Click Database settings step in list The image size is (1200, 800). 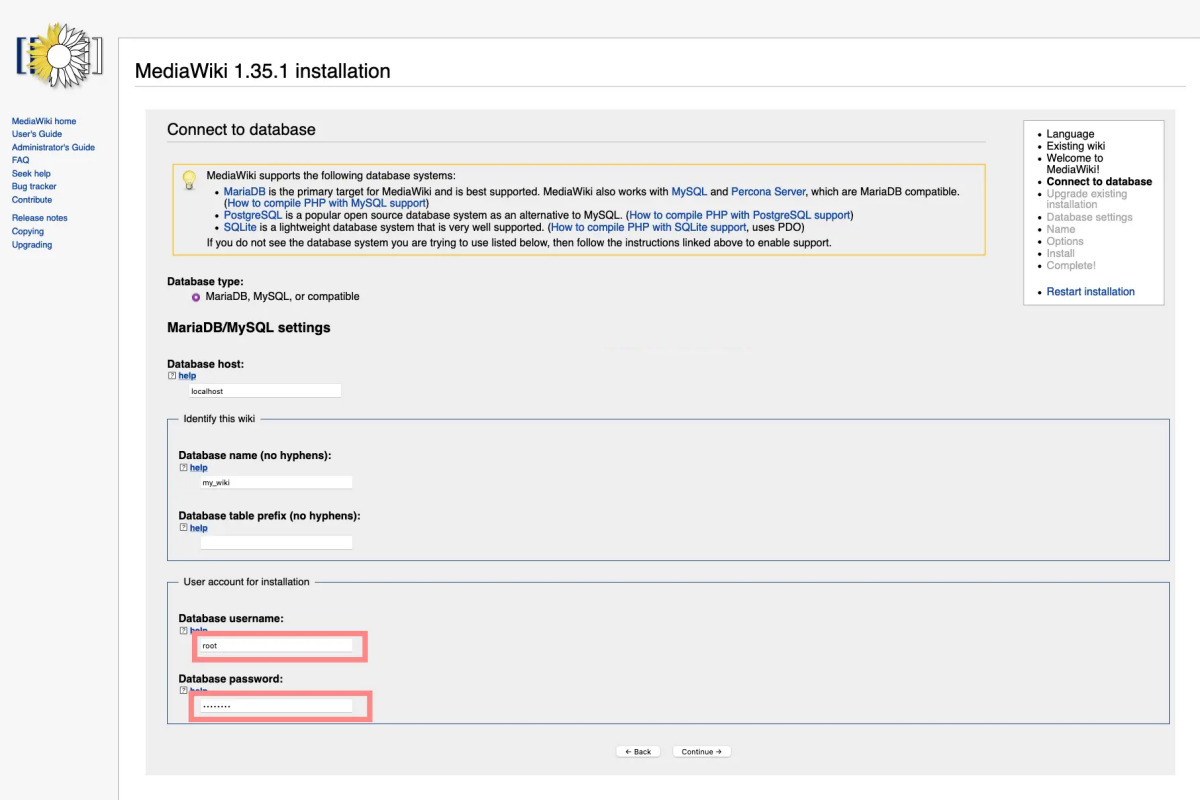(x=1089, y=217)
